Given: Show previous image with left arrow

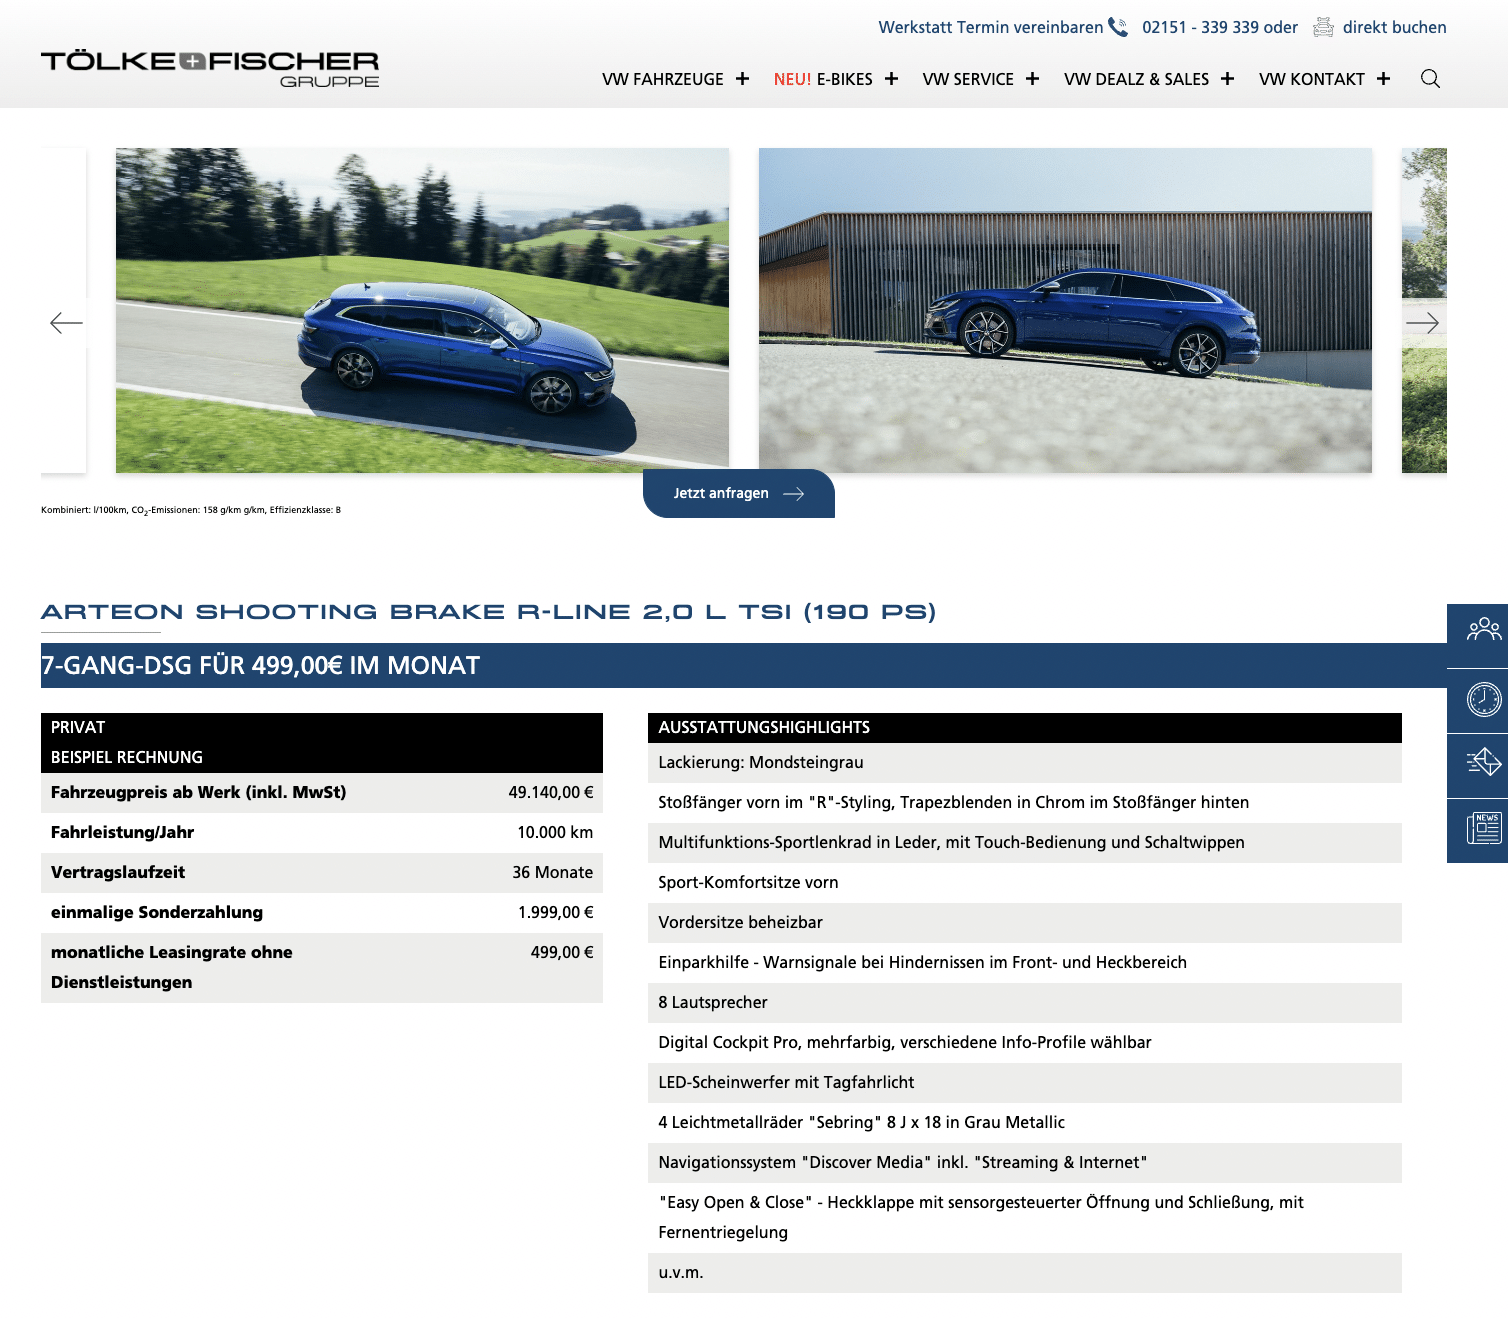Looking at the screenshot, I should click(x=66, y=323).
